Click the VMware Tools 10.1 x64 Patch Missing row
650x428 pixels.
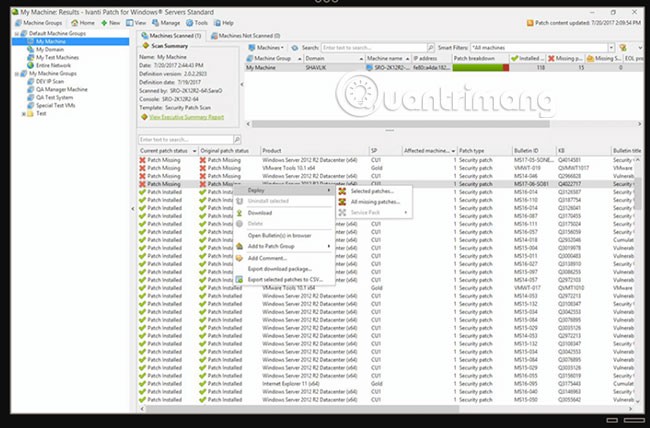[x=387, y=168]
